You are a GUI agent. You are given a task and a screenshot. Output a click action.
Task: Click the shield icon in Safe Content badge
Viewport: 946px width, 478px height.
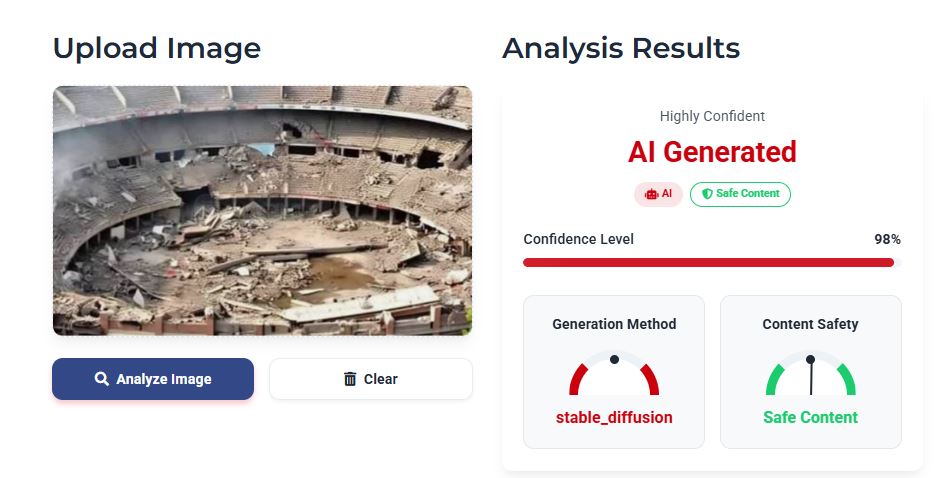click(707, 194)
